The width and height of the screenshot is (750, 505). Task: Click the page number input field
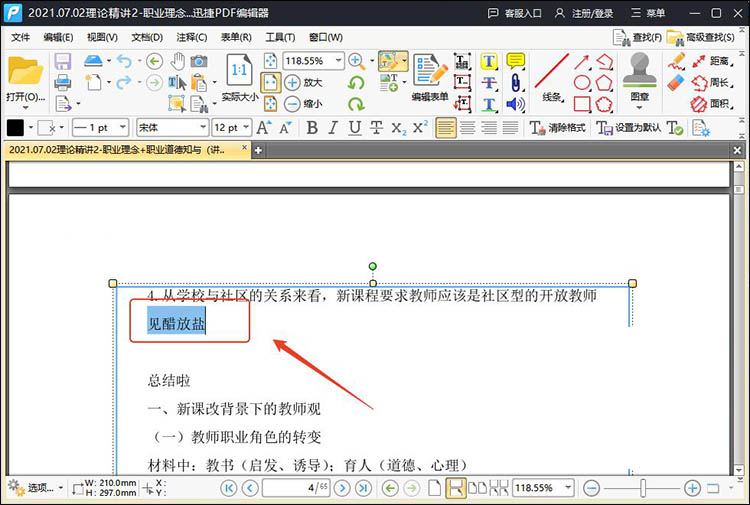point(296,488)
